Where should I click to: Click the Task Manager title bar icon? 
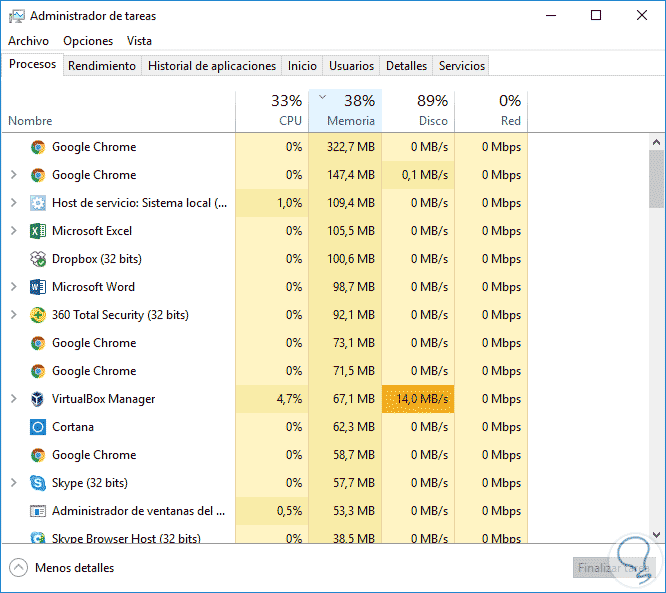coord(15,16)
